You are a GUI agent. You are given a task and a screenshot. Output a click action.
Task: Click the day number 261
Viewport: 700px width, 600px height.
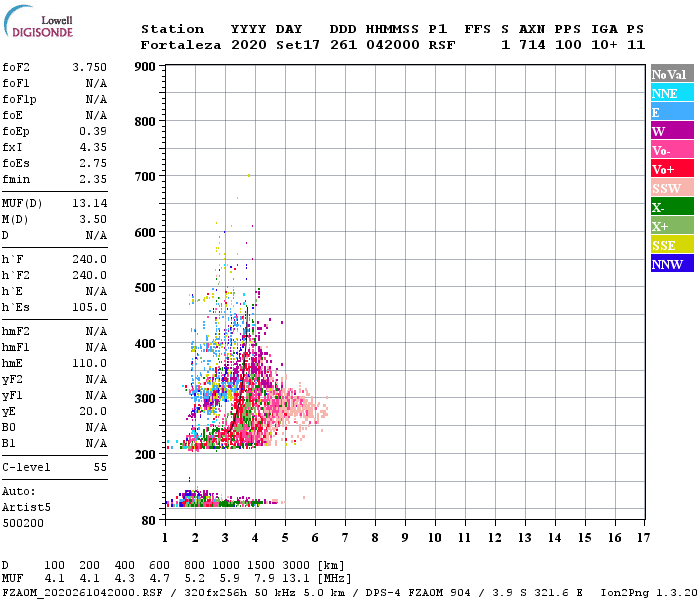[343, 45]
